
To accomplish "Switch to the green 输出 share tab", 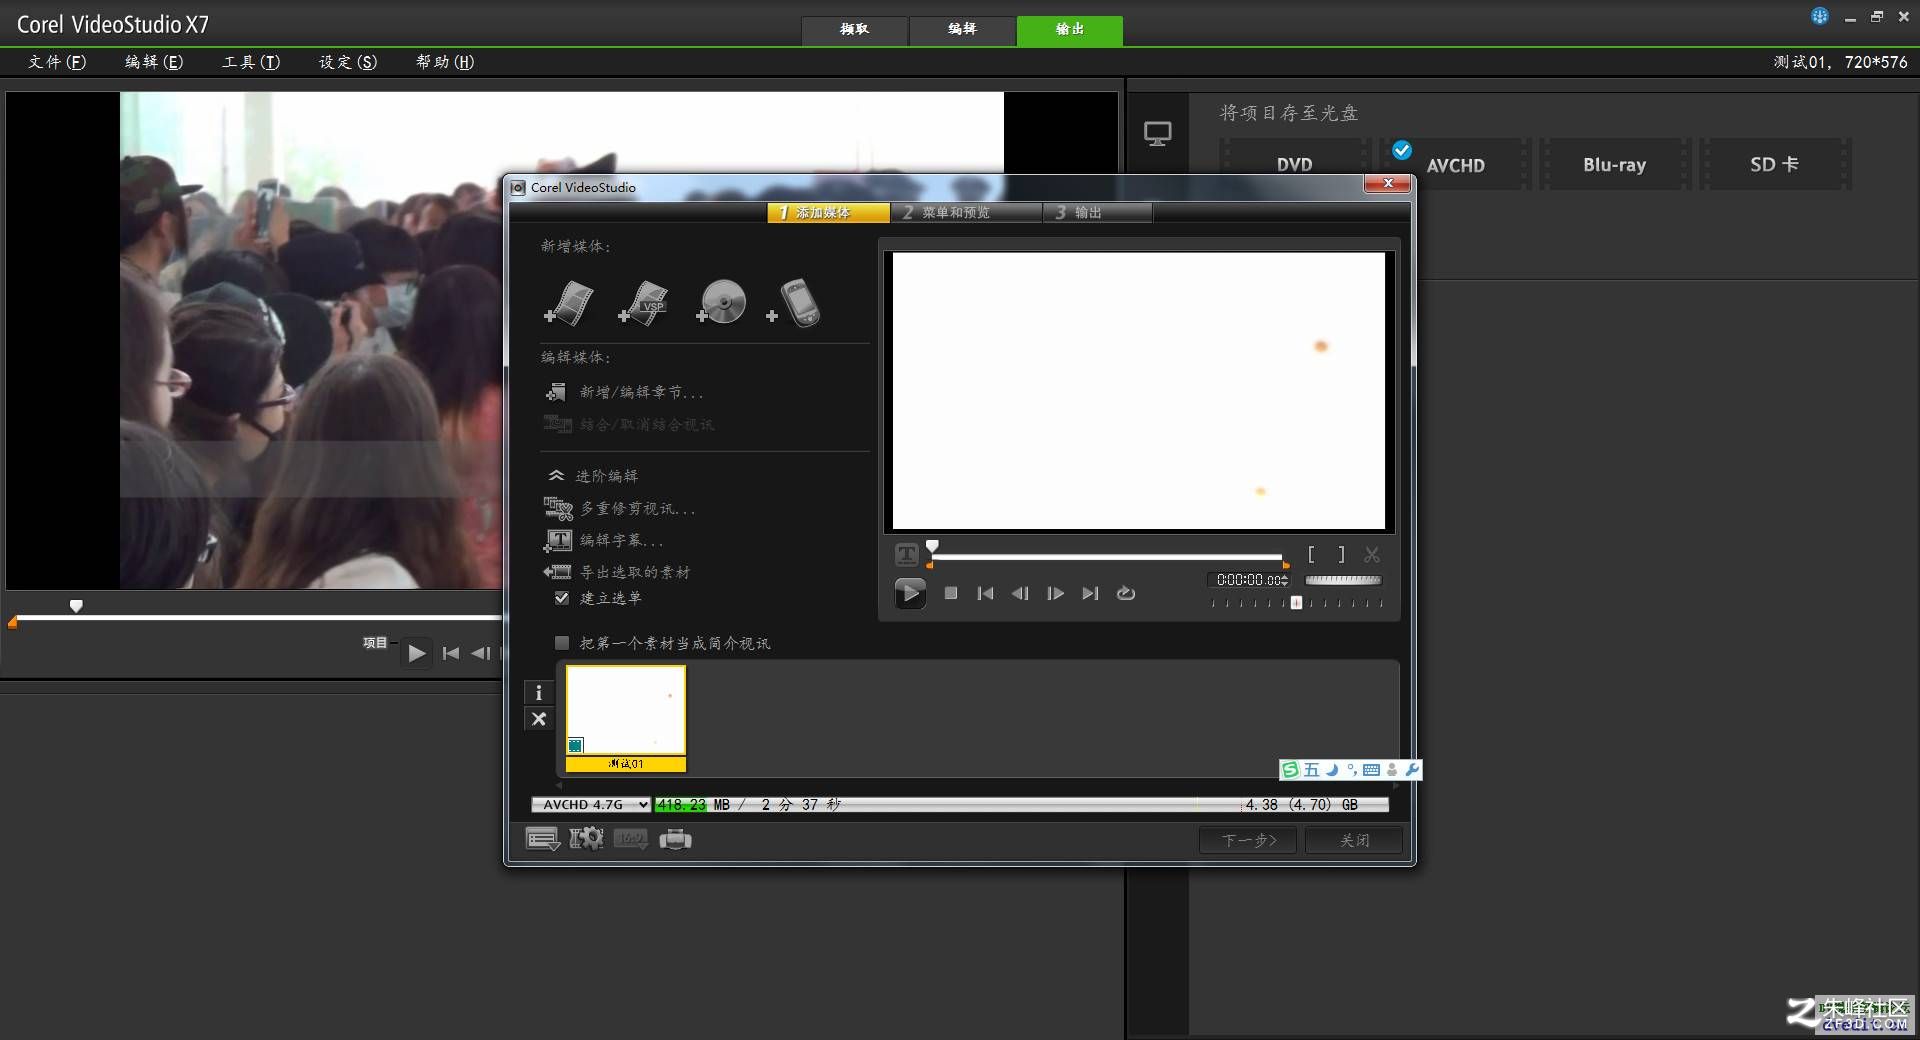I will click(1070, 30).
